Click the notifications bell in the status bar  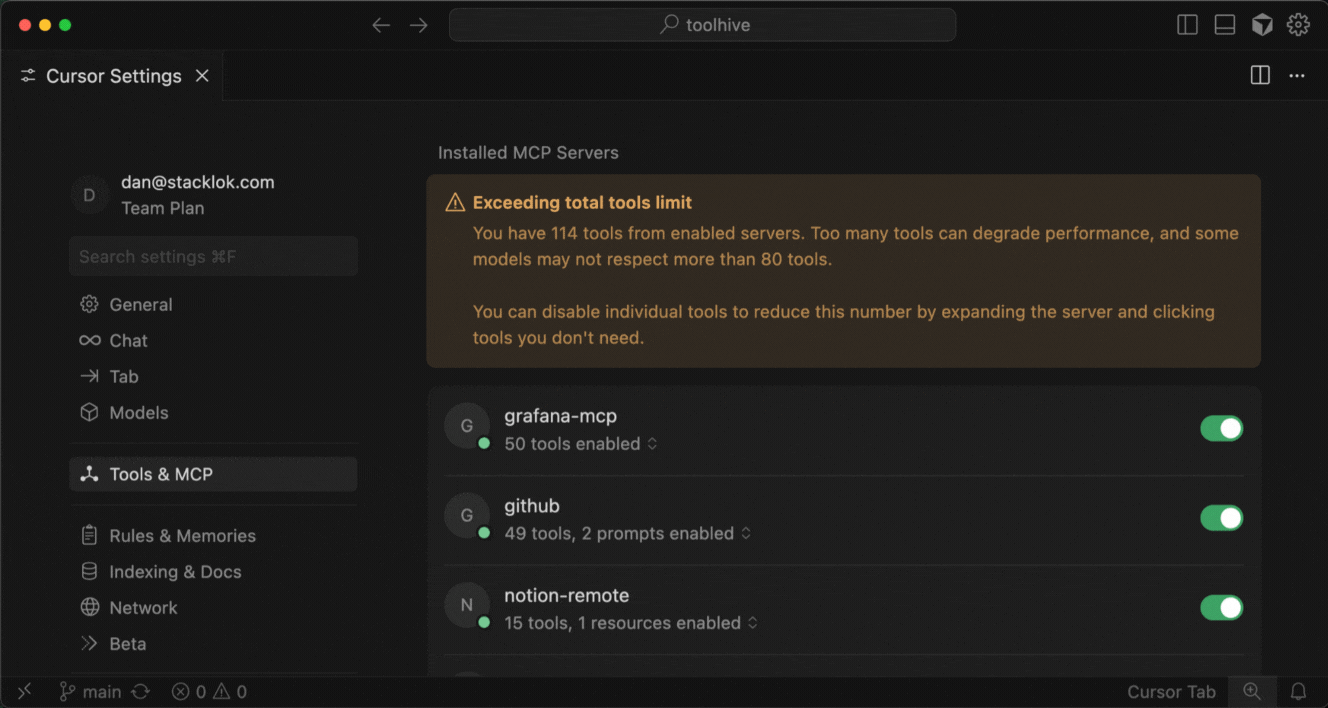(1297, 691)
